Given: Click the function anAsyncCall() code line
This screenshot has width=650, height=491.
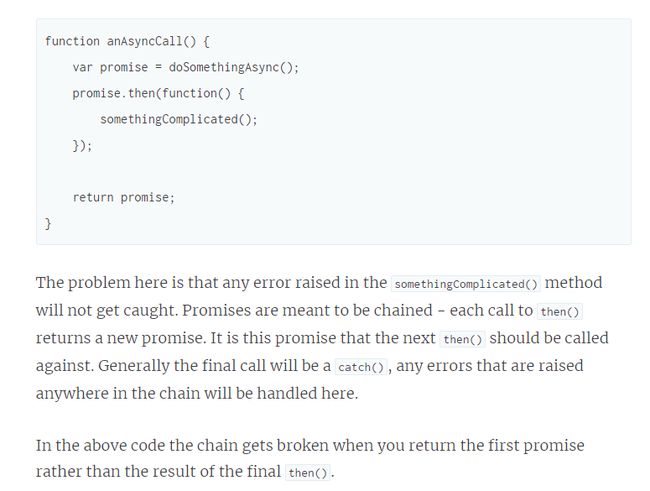Looking at the screenshot, I should point(127,41).
